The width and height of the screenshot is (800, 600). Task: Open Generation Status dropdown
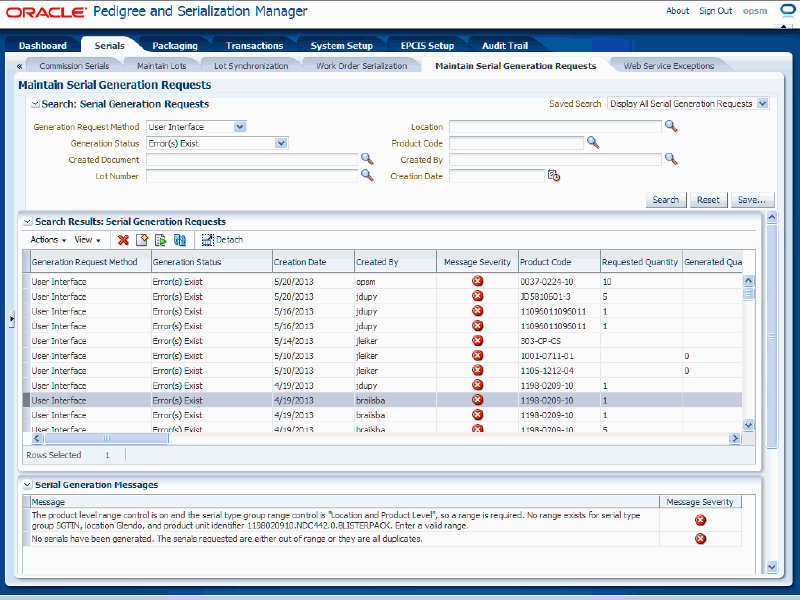pos(281,143)
